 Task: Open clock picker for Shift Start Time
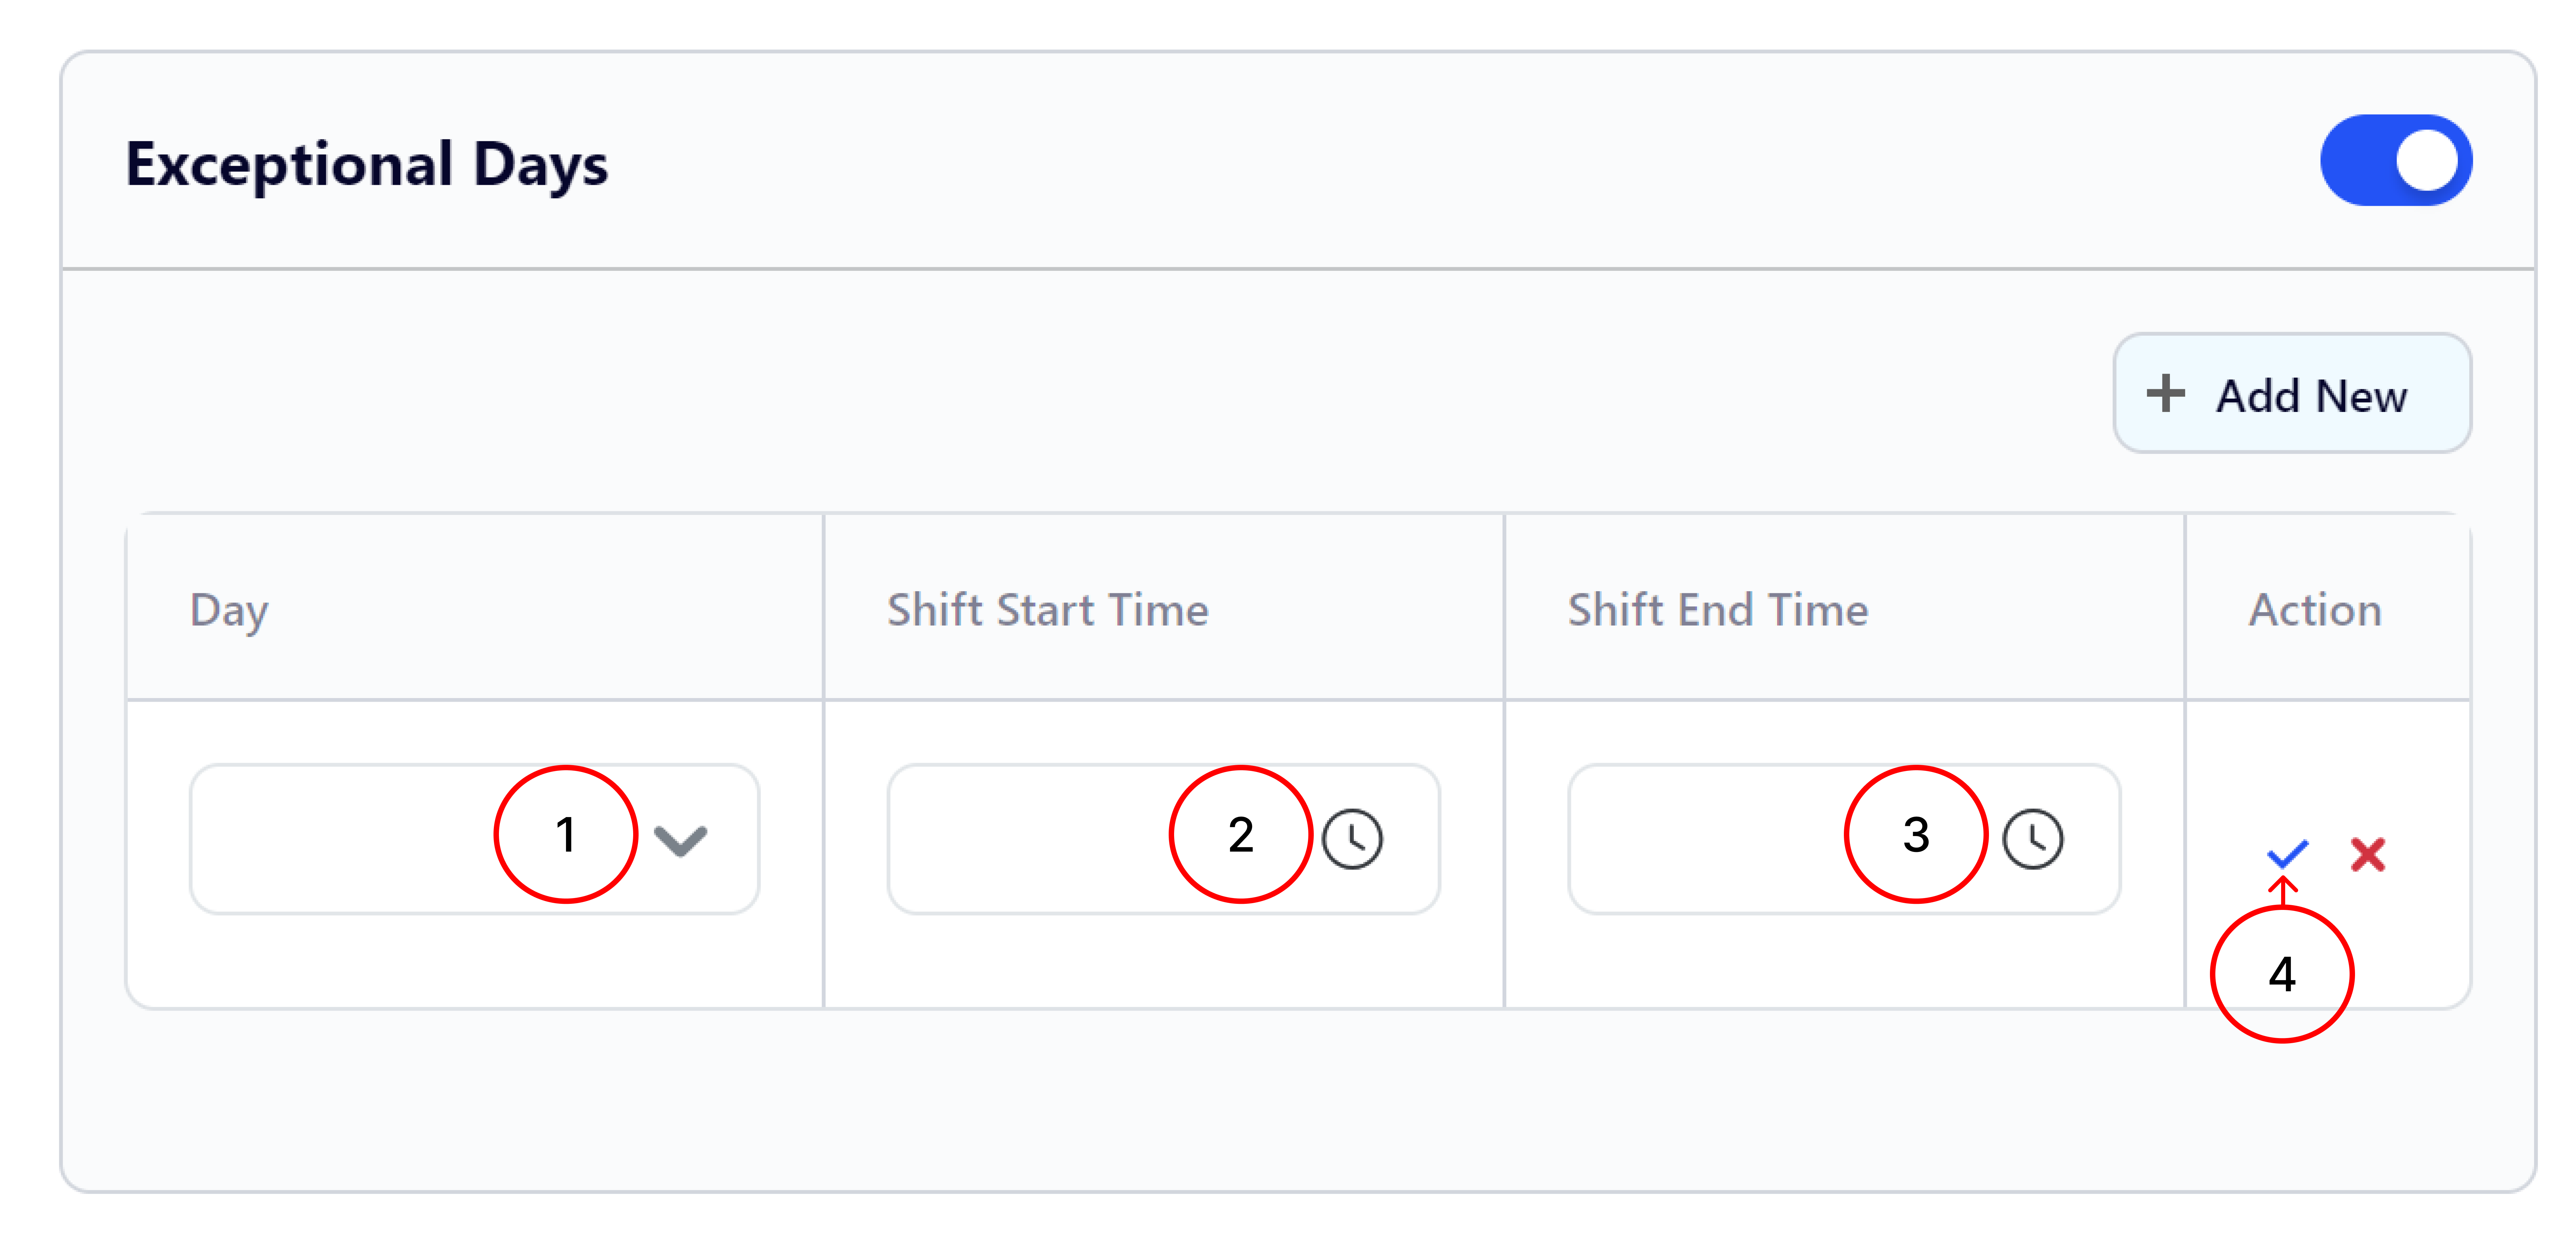click(x=1352, y=839)
